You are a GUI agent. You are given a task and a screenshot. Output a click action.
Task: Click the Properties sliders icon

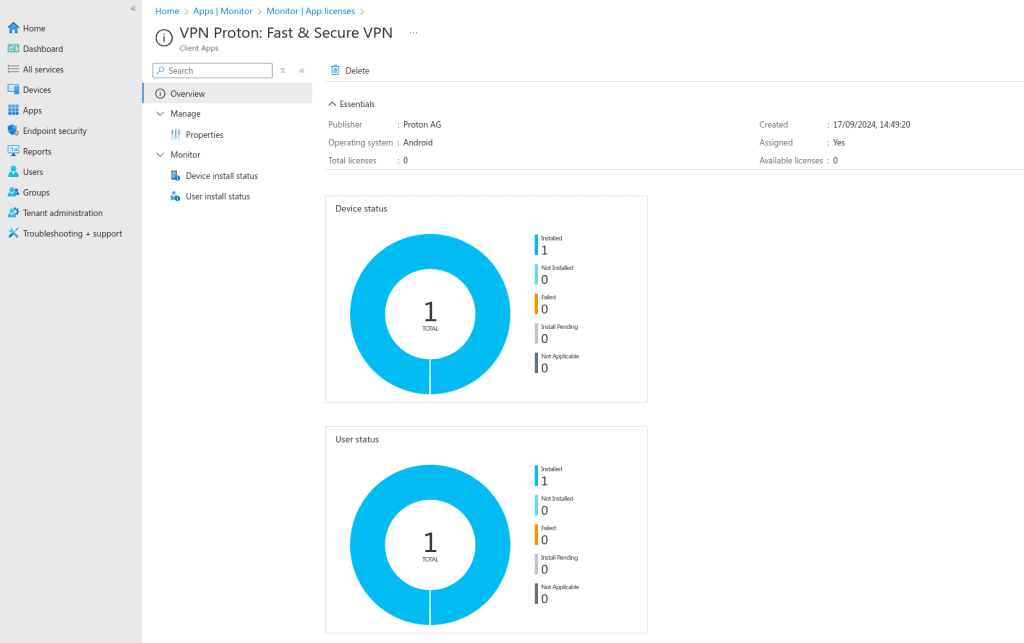pyautogui.click(x=176, y=134)
